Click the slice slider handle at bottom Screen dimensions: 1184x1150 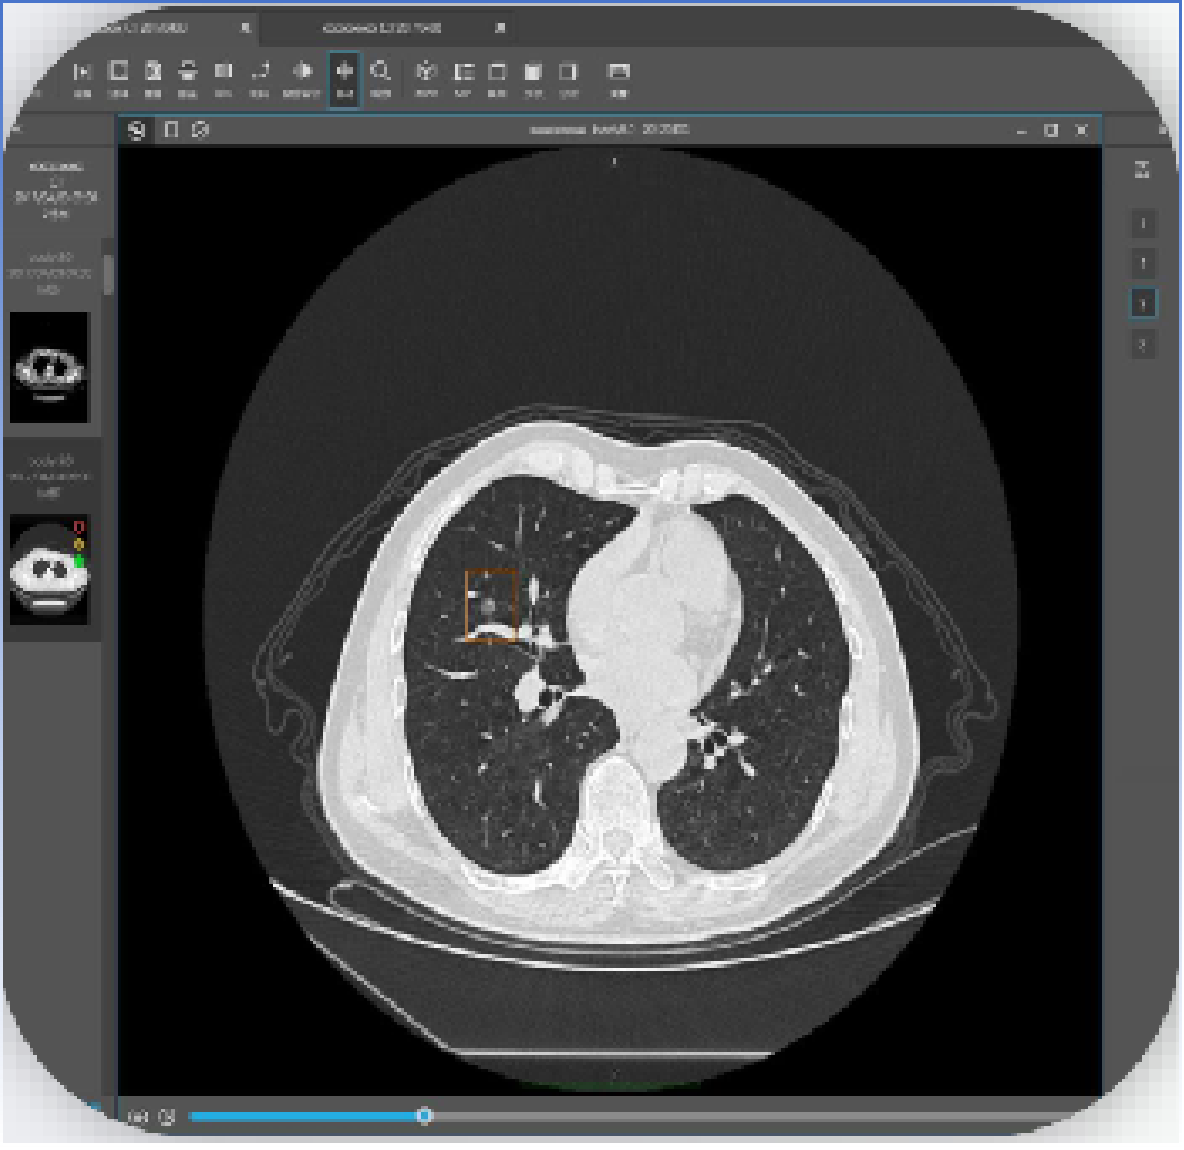pos(424,1115)
